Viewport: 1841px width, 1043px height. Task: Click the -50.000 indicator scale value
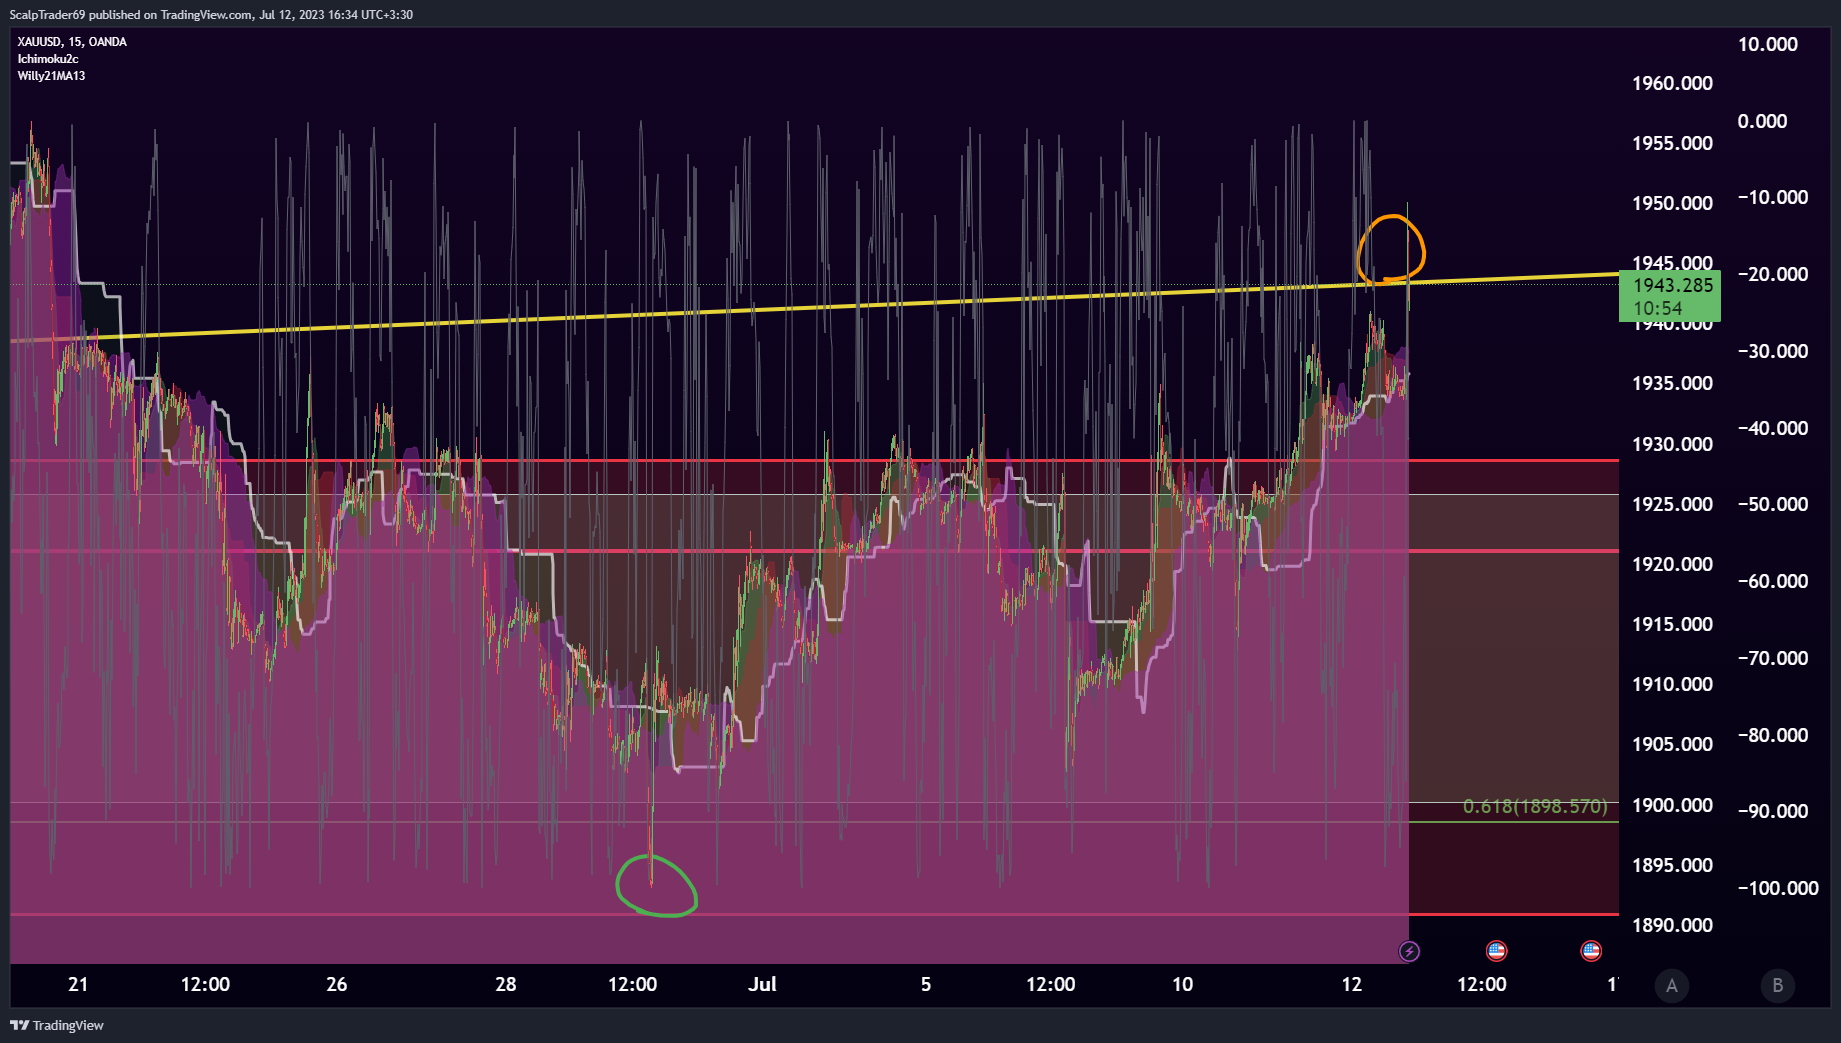pyautogui.click(x=1773, y=504)
